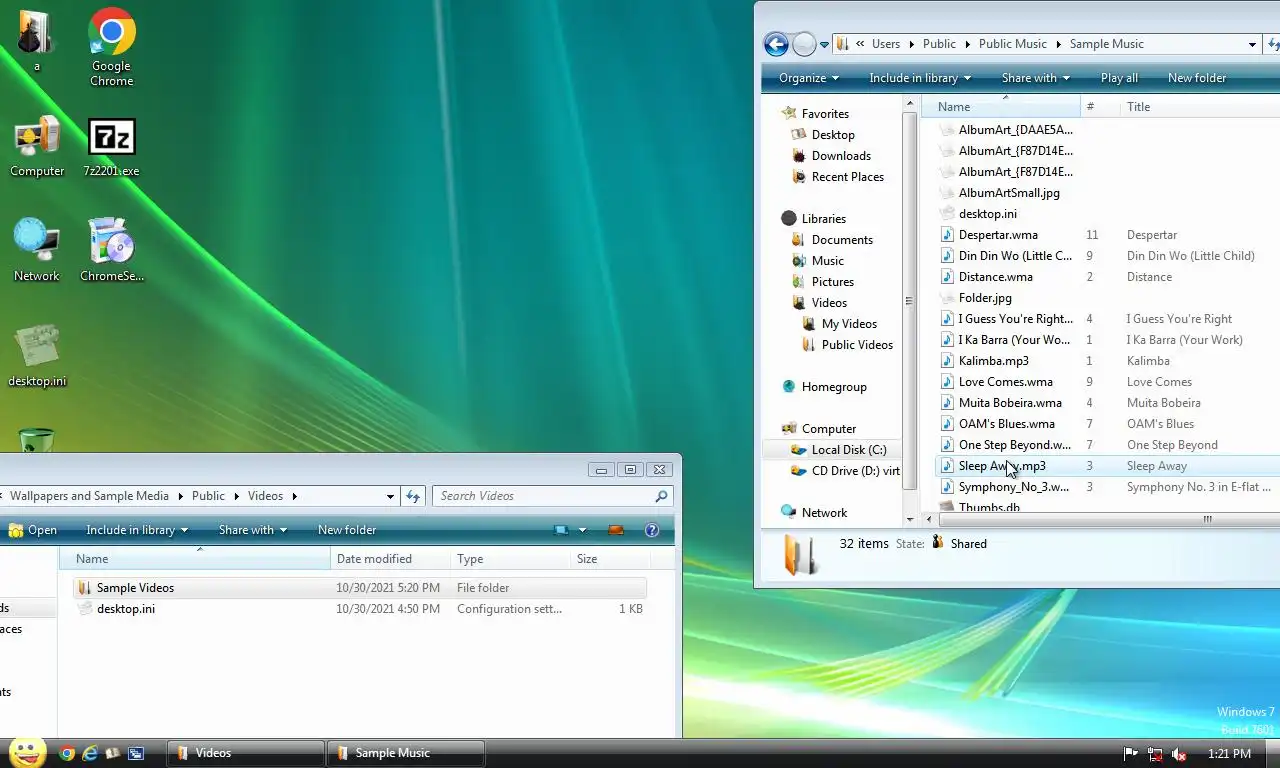Switch to Sample Music taskbar button
The width and height of the screenshot is (1280, 768).
[x=406, y=753]
